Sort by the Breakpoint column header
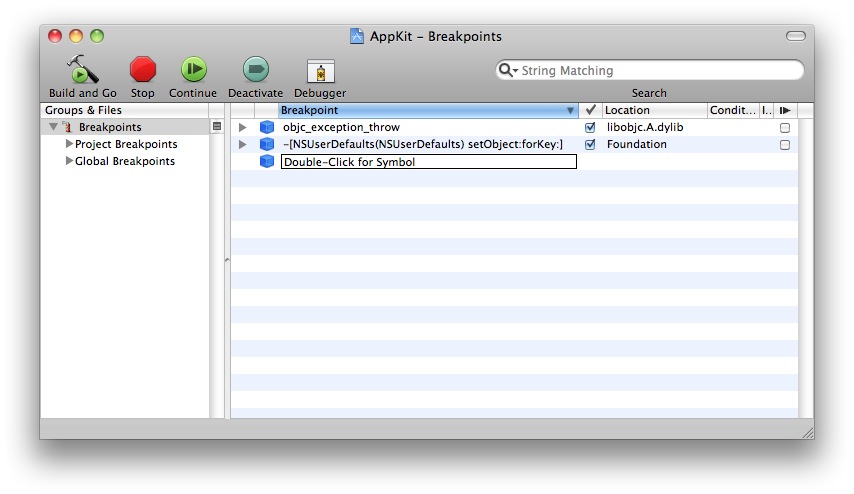The image size is (854, 494). coord(428,110)
